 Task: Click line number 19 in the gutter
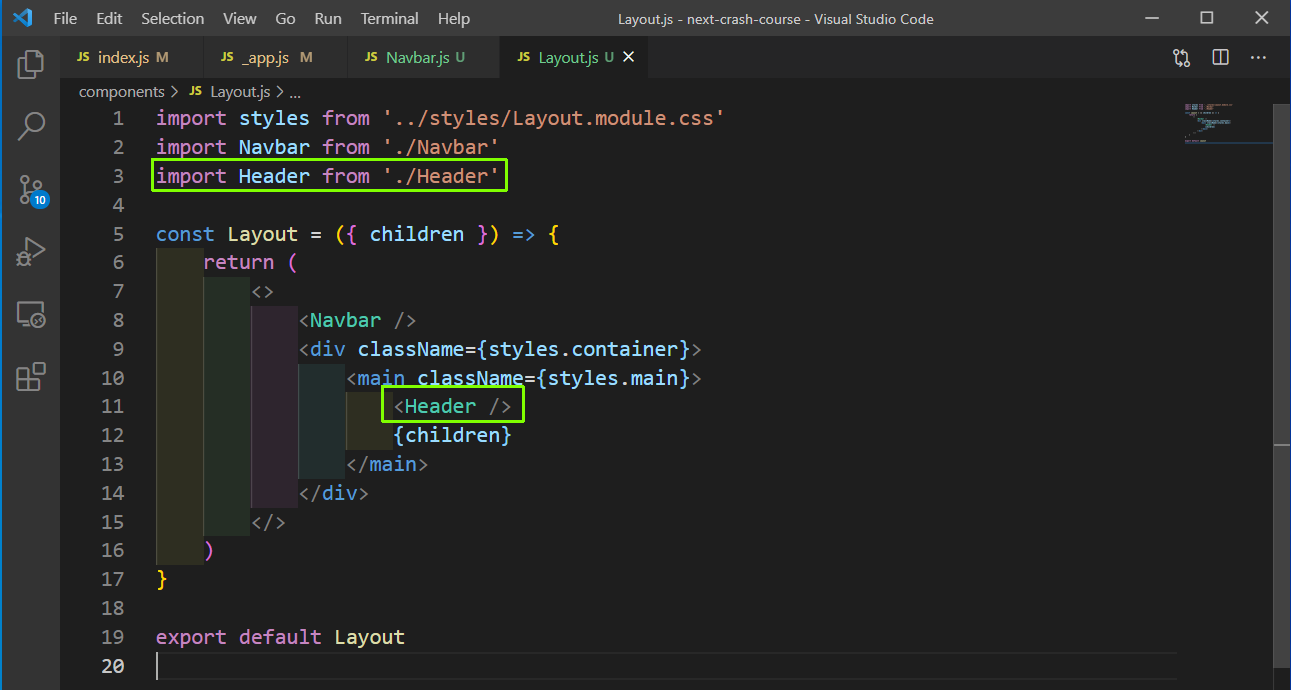112,637
